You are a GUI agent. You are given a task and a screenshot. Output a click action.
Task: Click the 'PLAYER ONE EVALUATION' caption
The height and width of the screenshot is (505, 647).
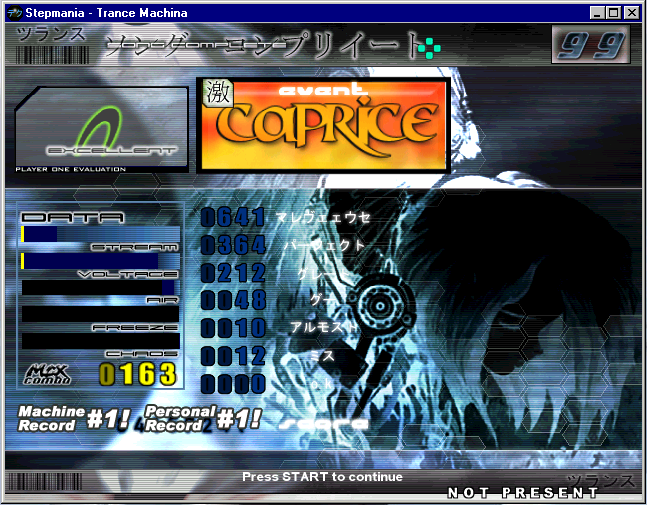click(71, 169)
